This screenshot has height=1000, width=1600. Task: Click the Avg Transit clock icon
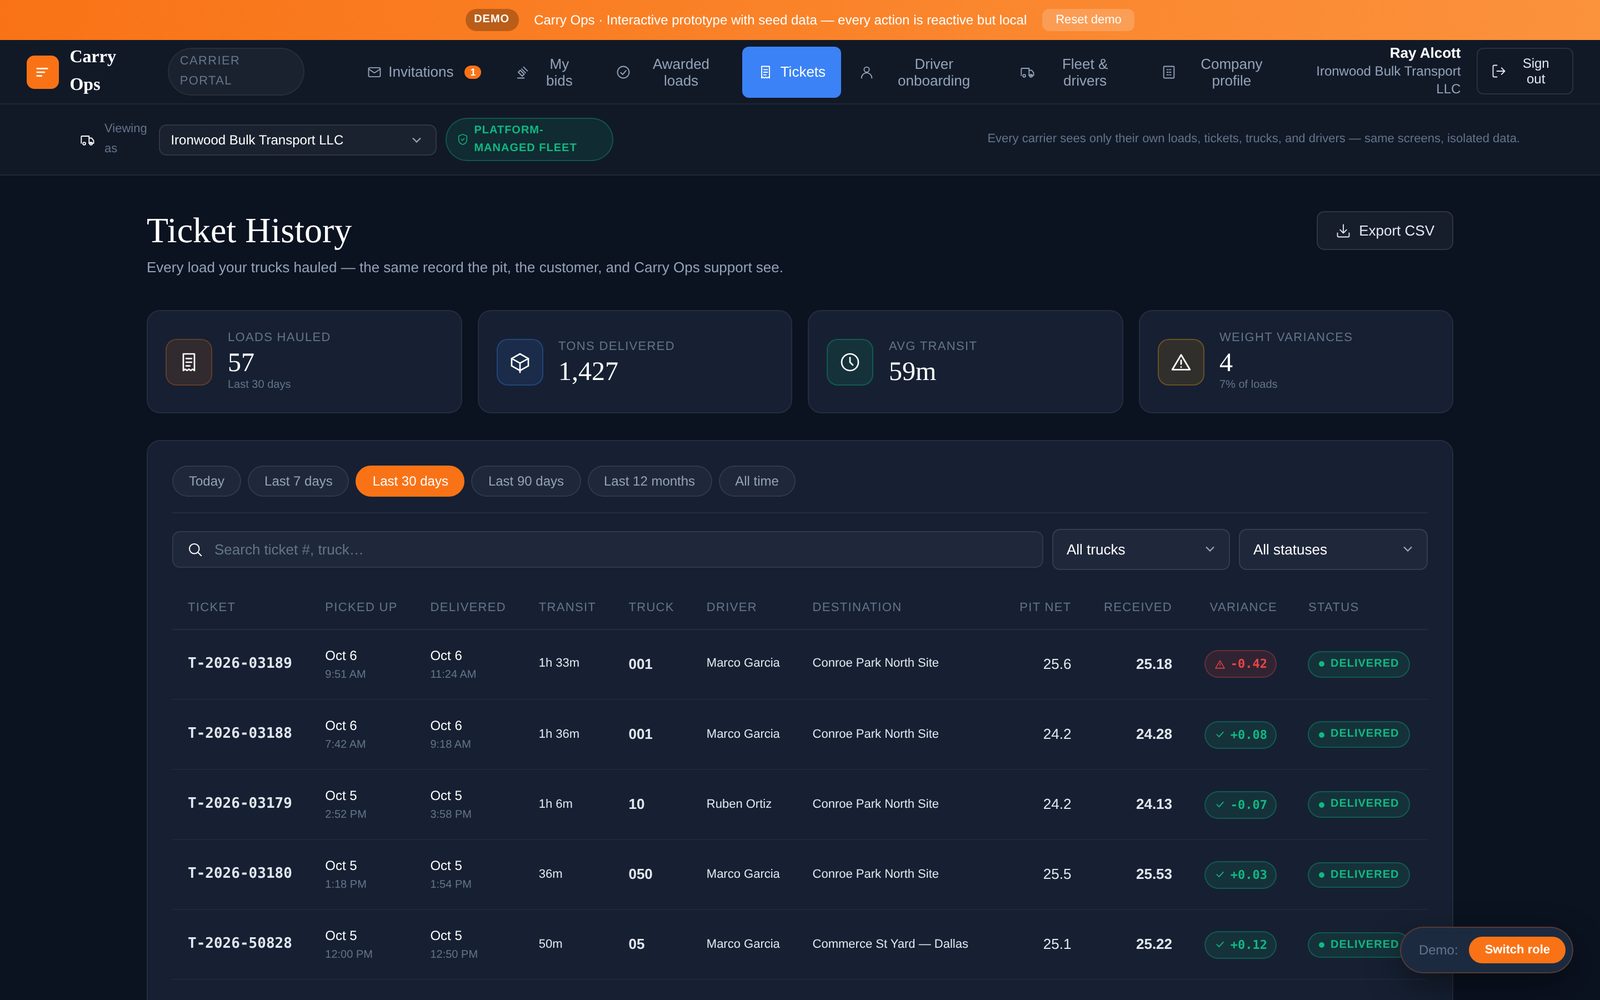849,362
